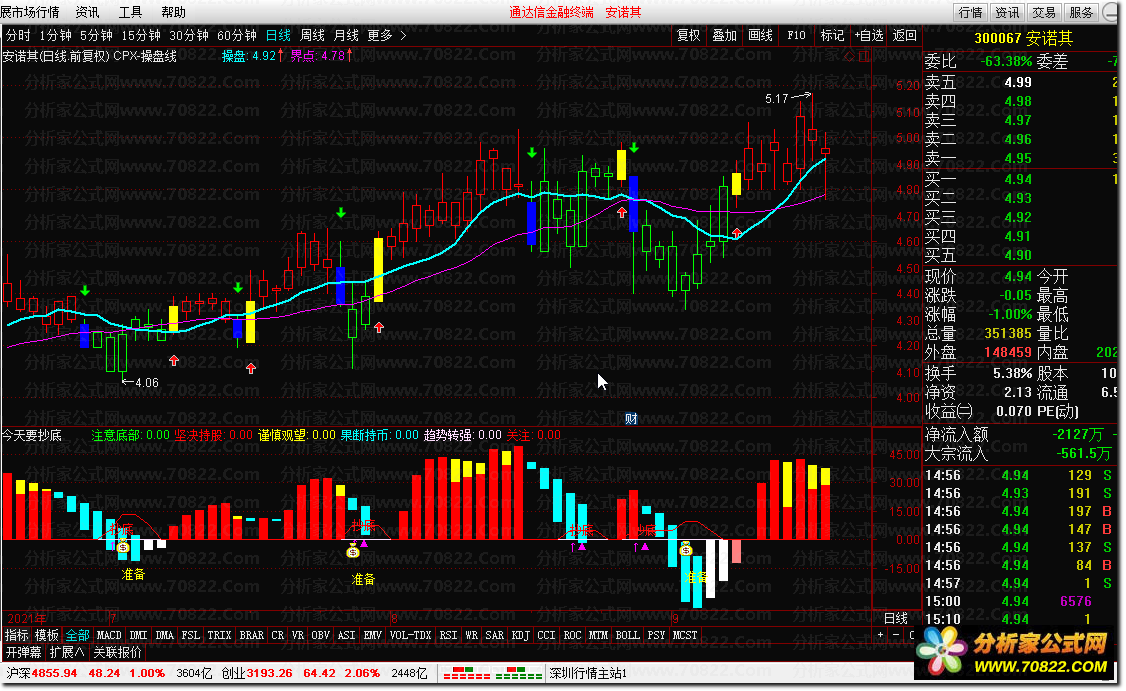Image resolution: width=1126 pixels, height=691 pixels.
Task: Open the 工具 menu
Action: click(130, 12)
